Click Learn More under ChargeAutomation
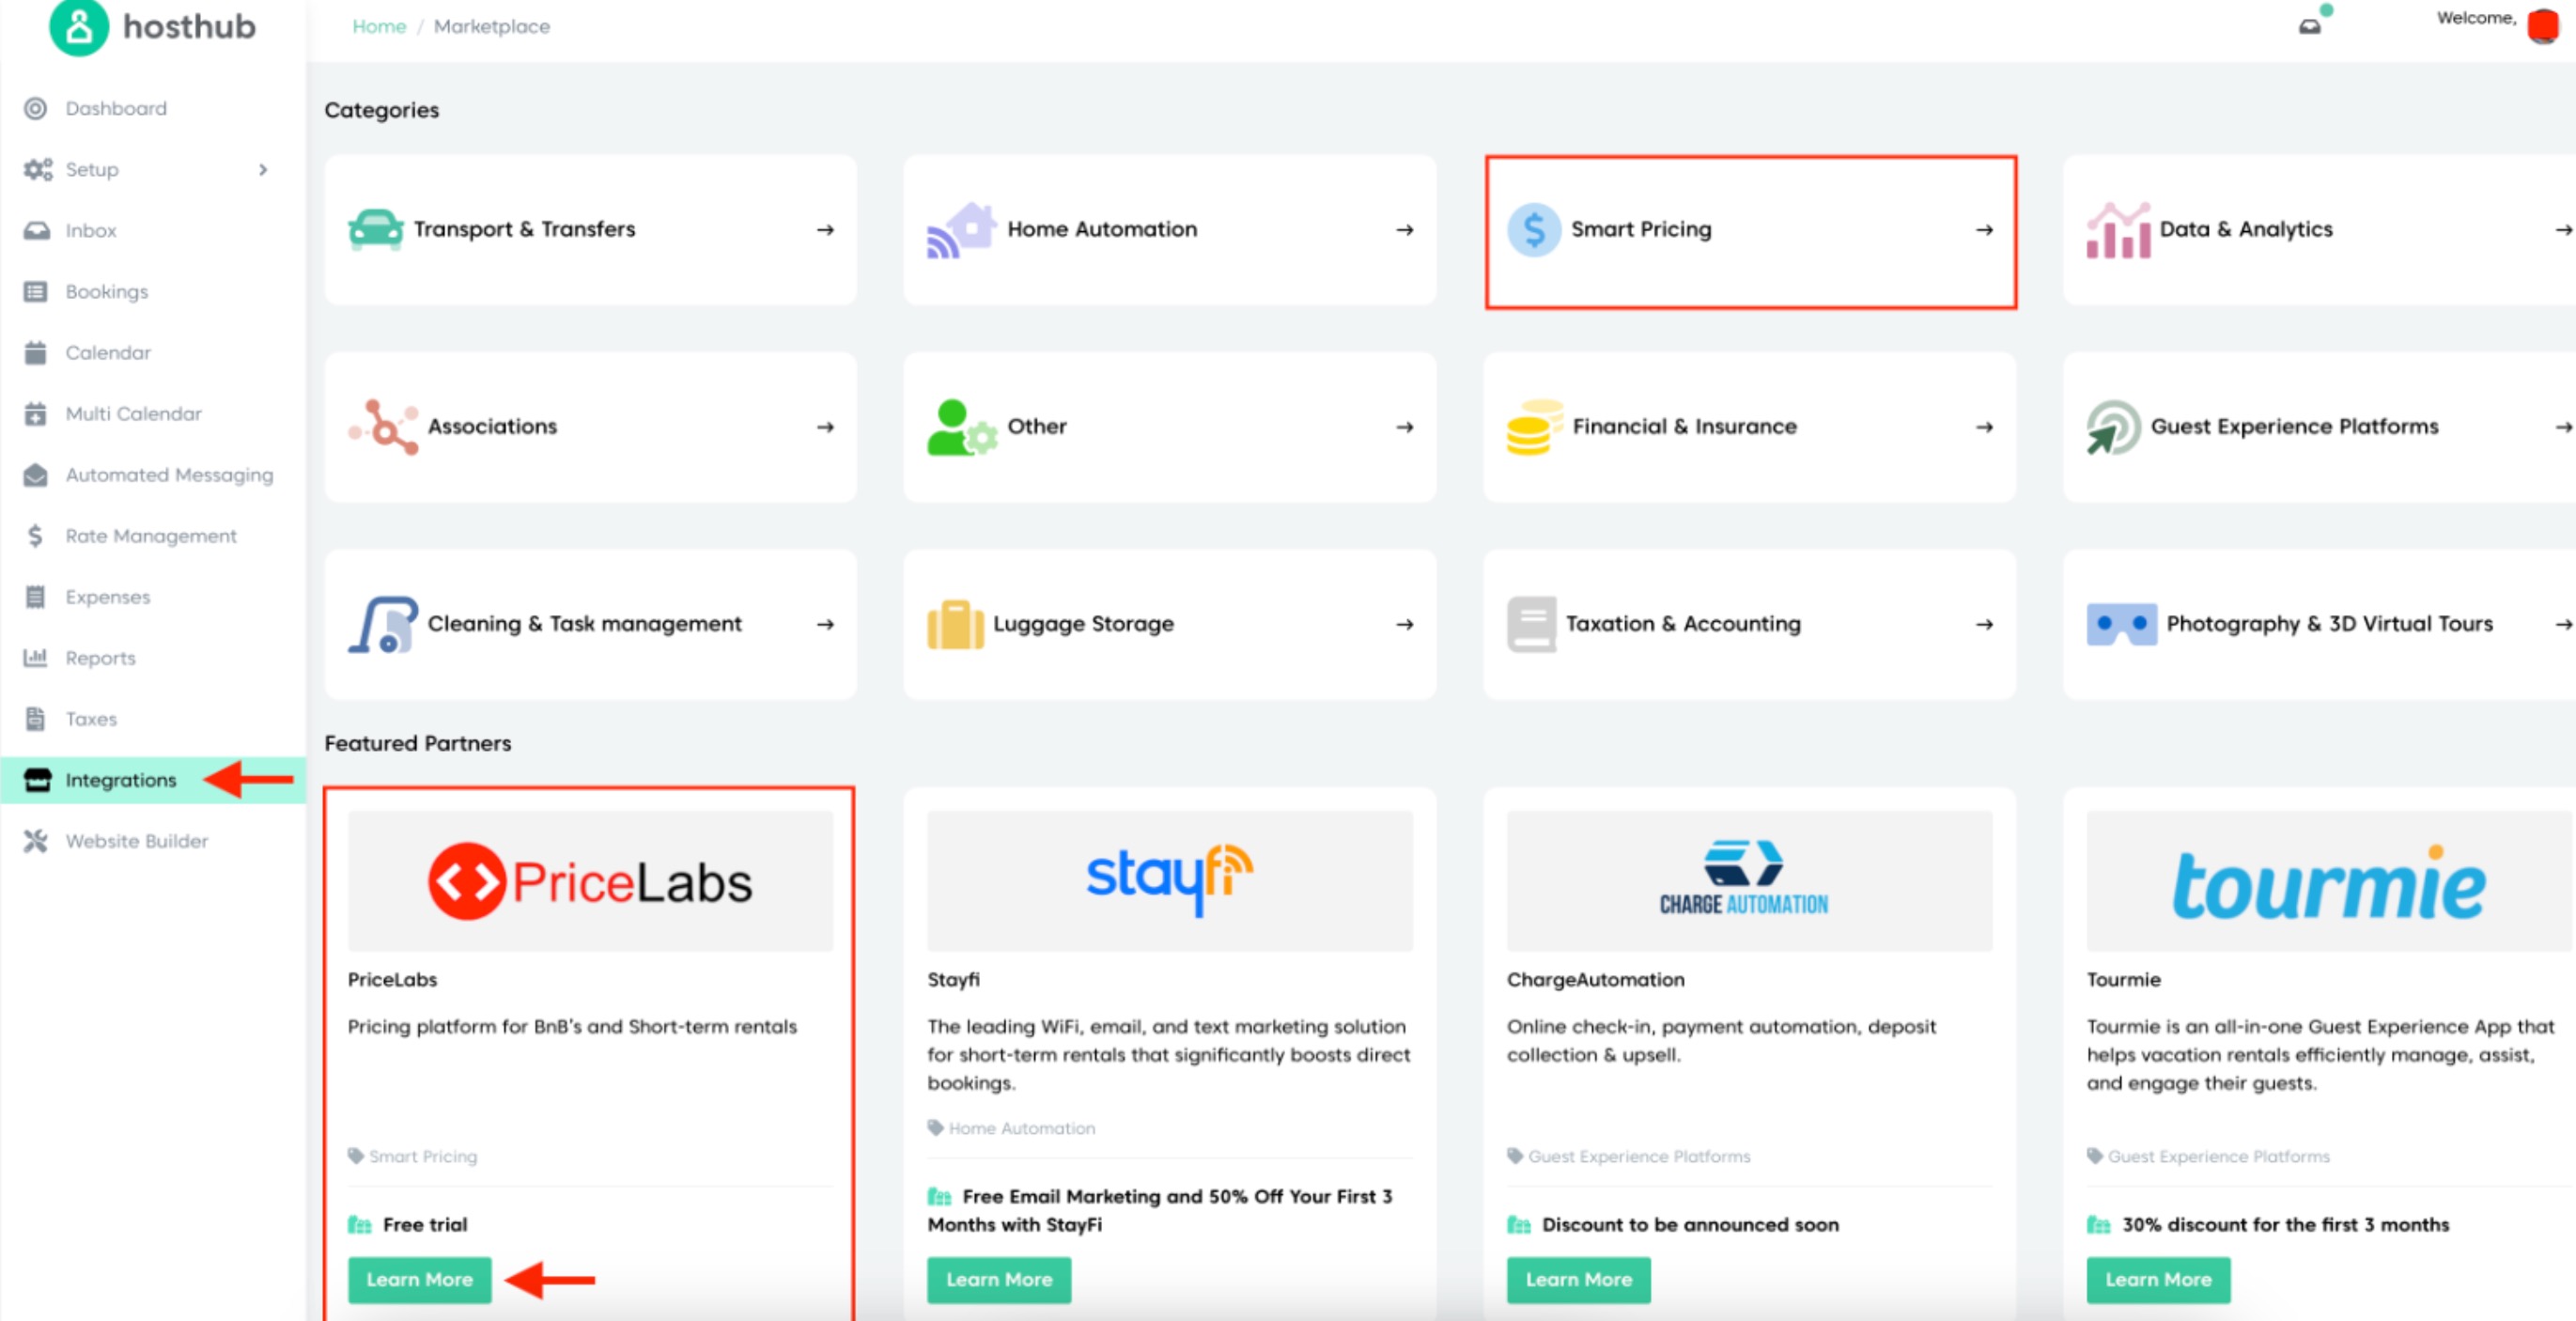This screenshot has height=1321, width=2576. (x=1578, y=1279)
